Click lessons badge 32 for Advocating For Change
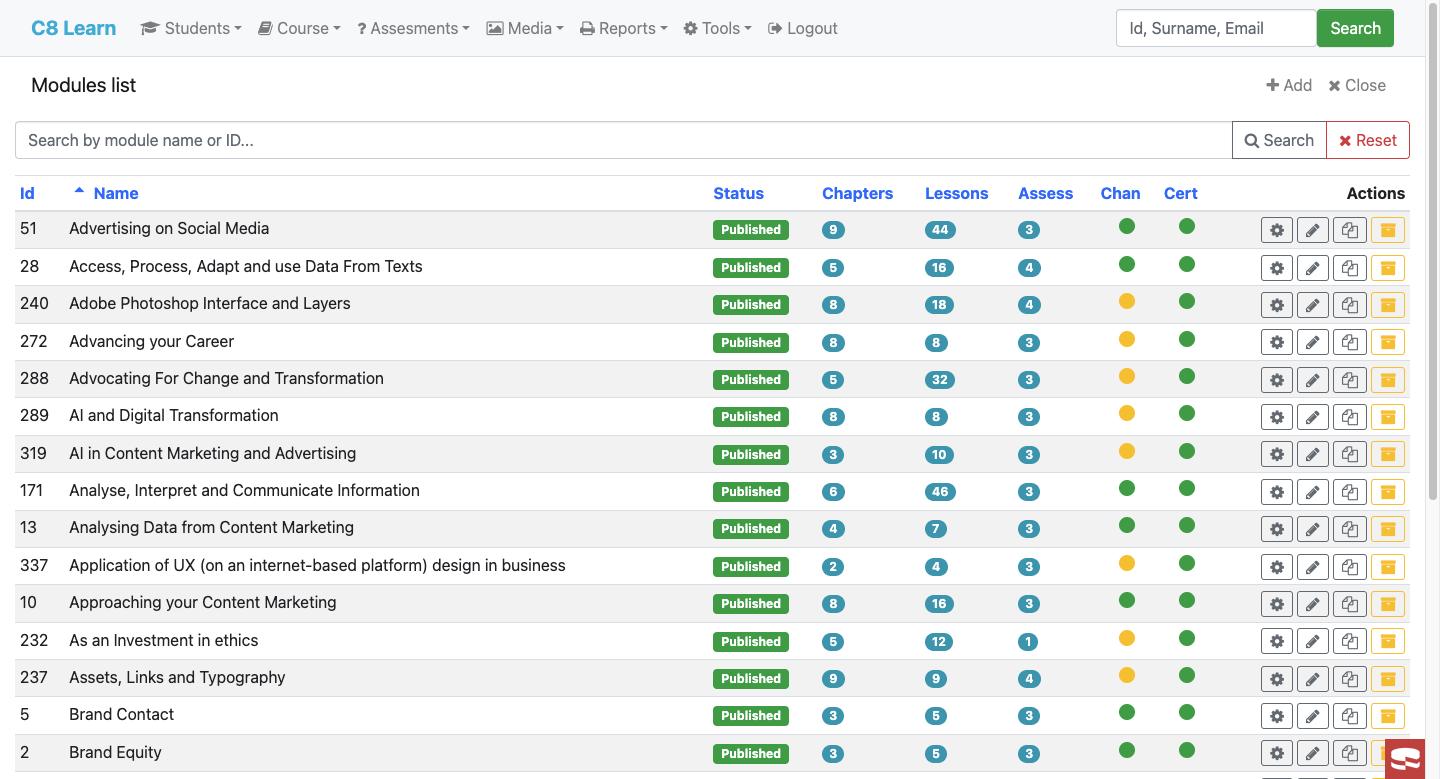The width and height of the screenshot is (1440, 779). point(940,380)
